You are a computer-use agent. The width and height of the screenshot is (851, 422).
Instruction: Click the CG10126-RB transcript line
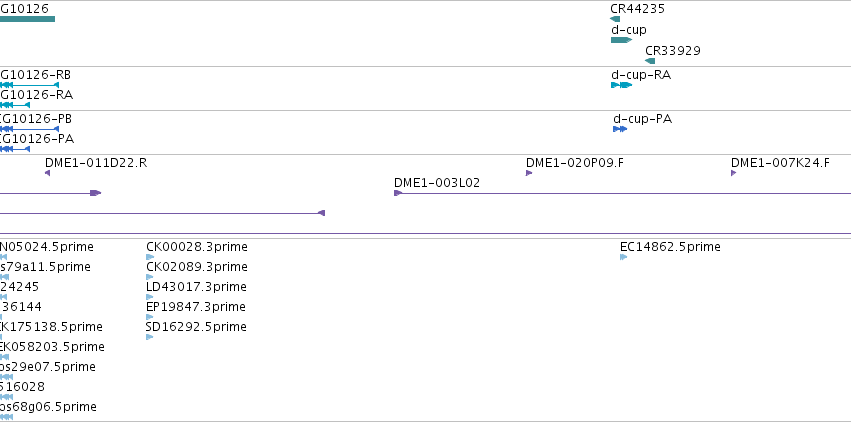click(x=29, y=85)
